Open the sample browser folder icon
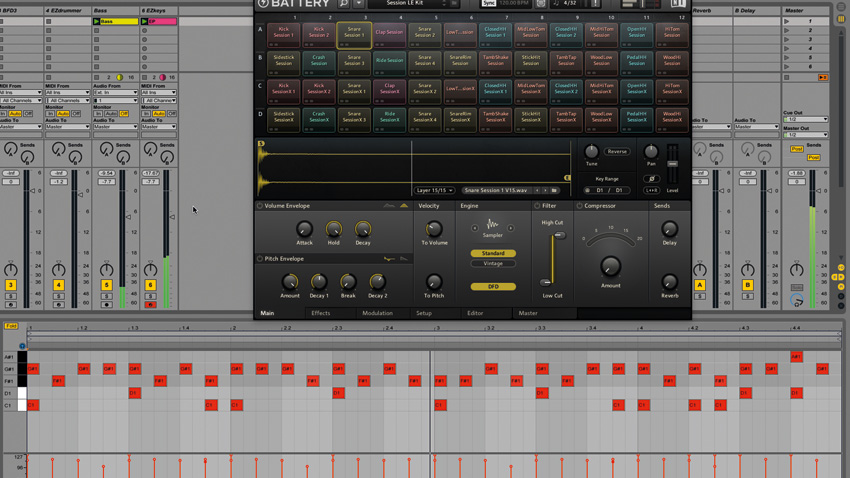This screenshot has height=478, width=850. coord(554,190)
